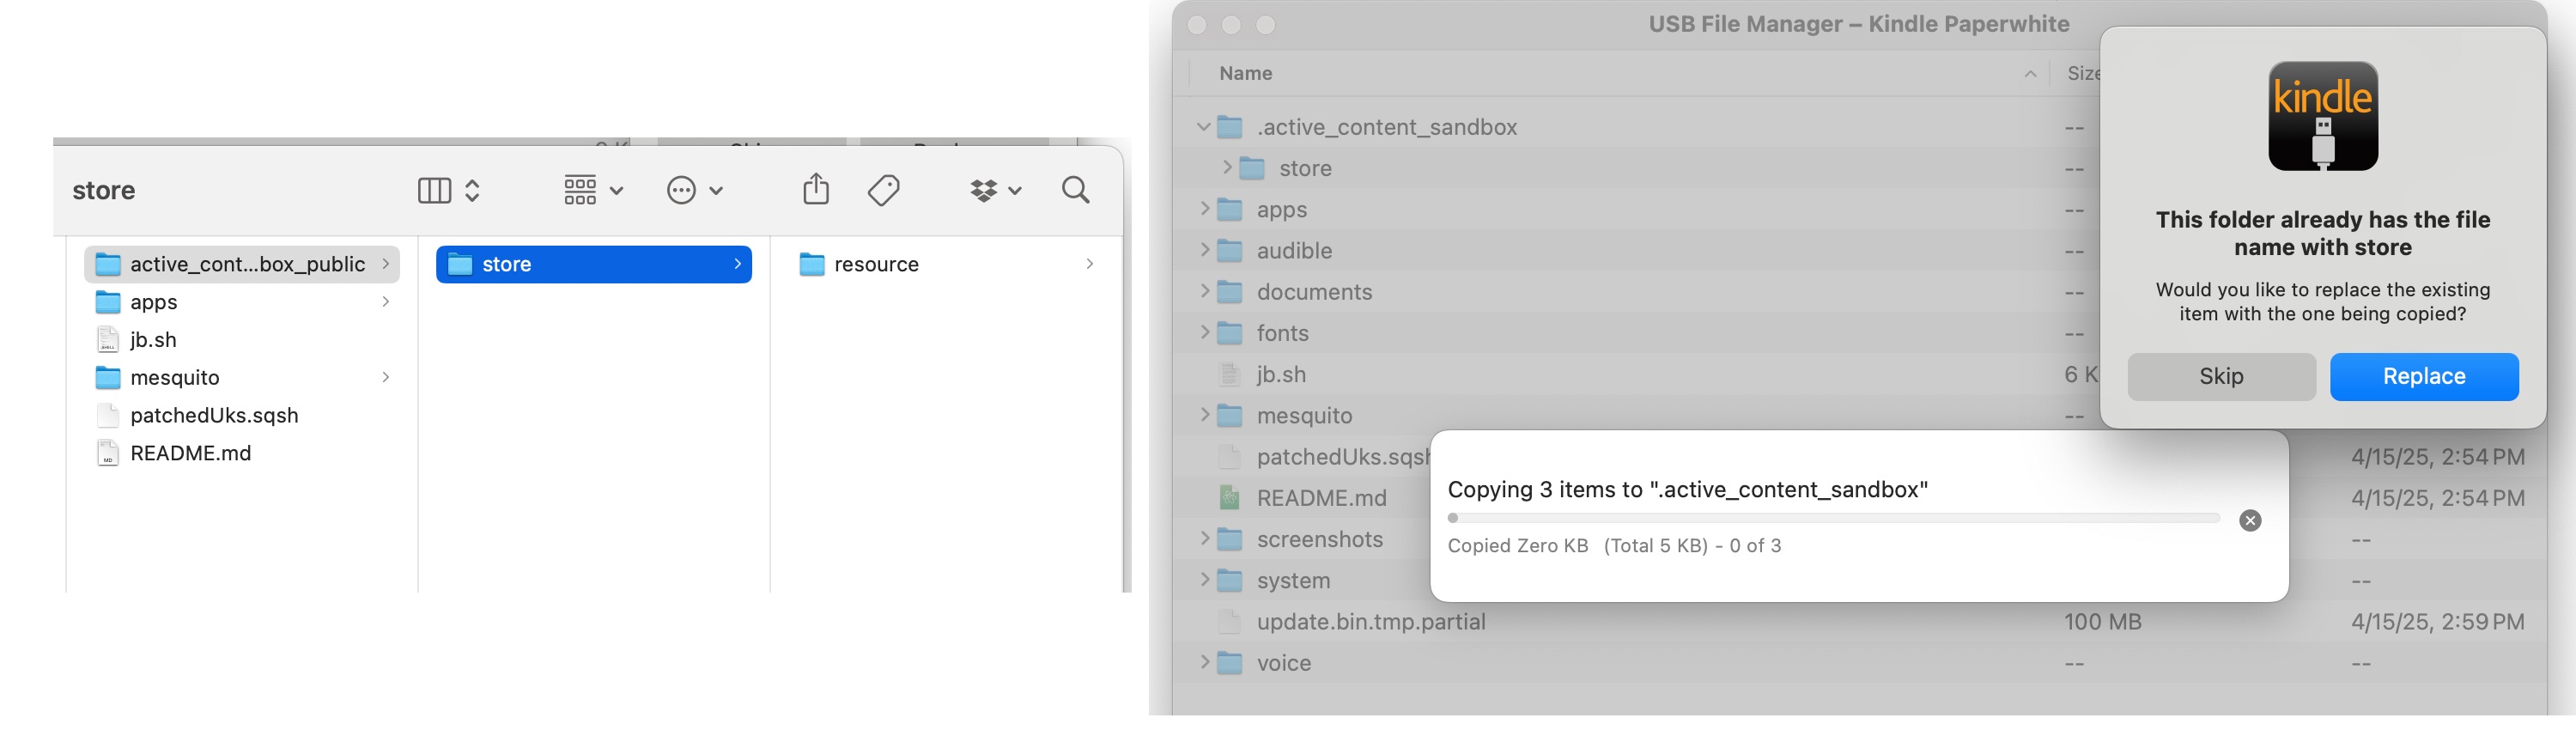
Task: Select highlighted store folder in Finder
Action: pos(594,264)
